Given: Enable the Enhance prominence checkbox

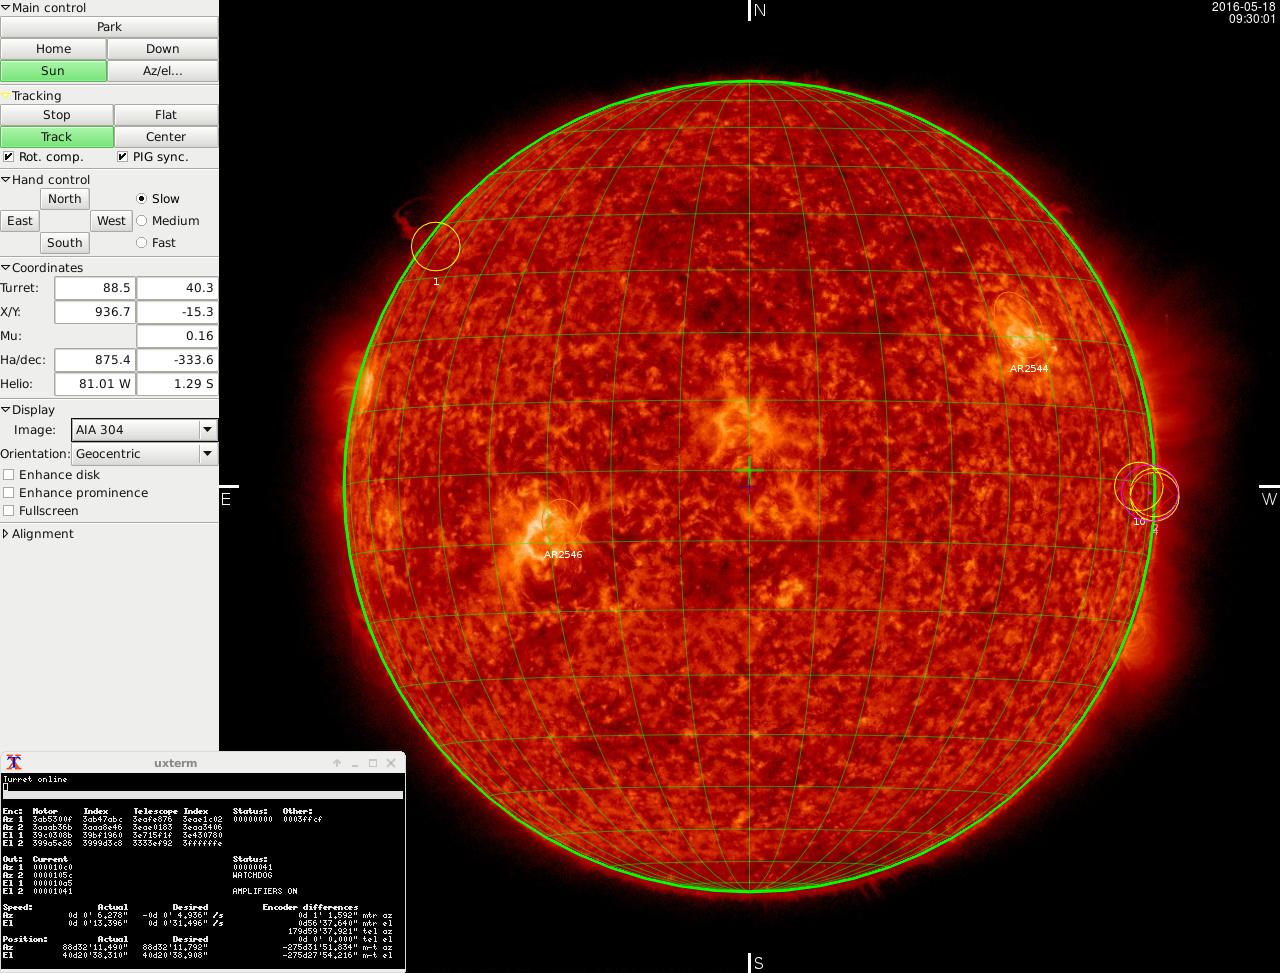Looking at the screenshot, I should tap(9, 493).
